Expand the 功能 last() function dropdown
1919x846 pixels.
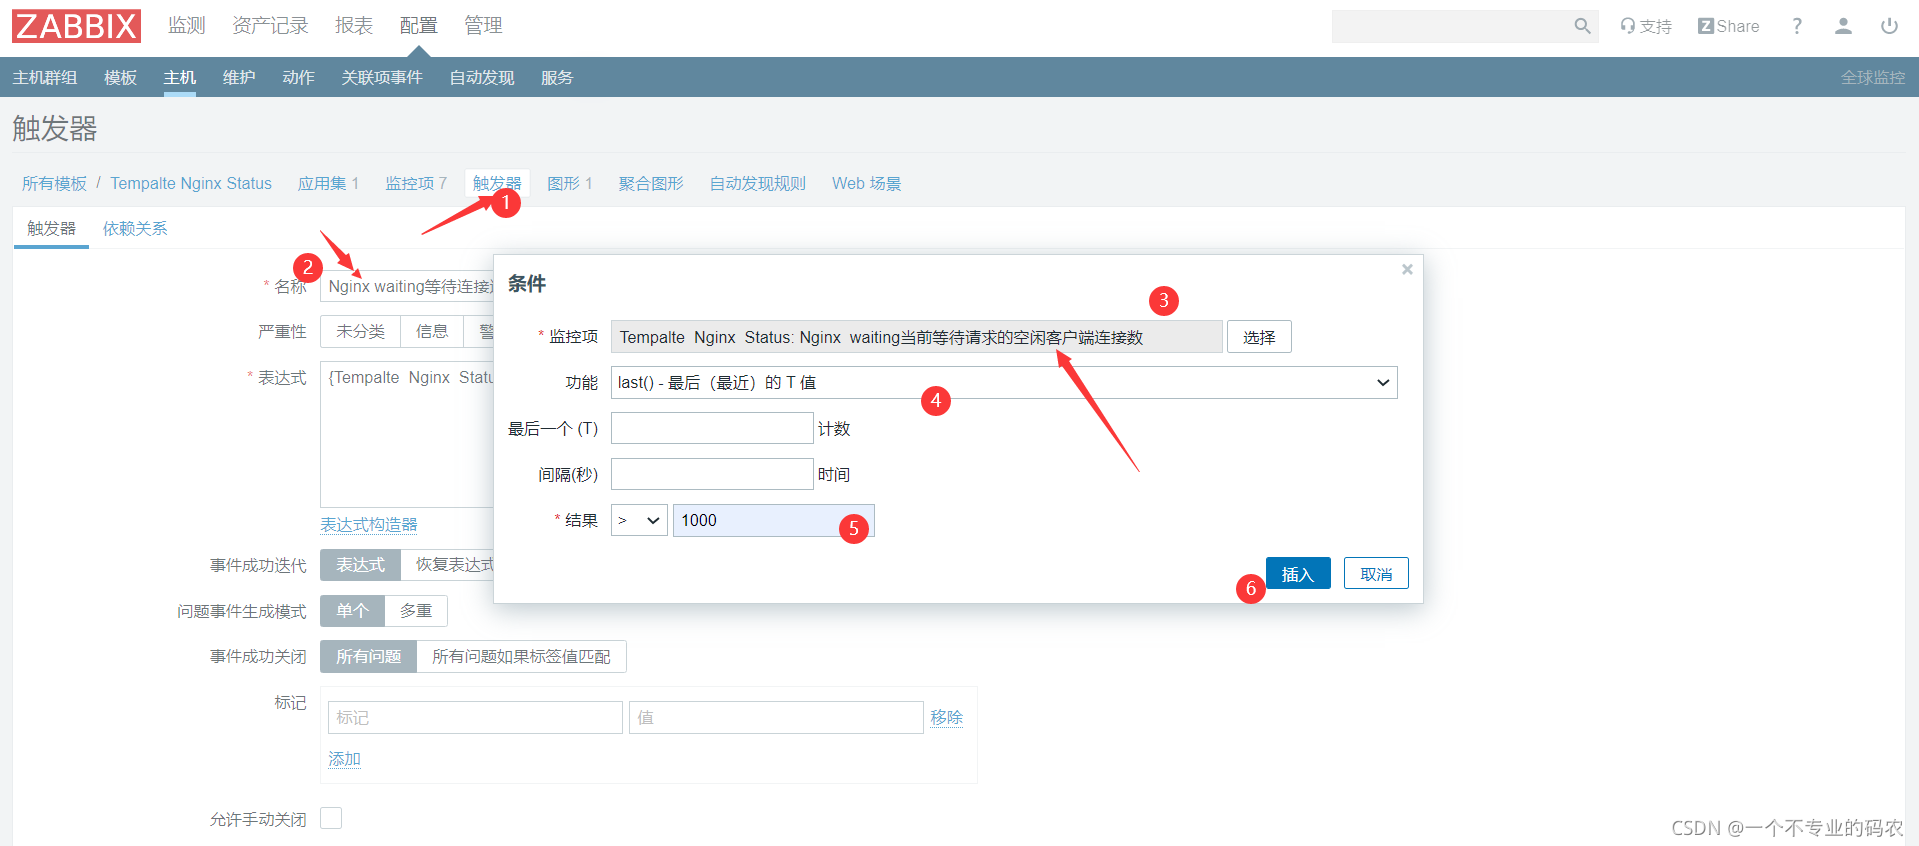1004,382
